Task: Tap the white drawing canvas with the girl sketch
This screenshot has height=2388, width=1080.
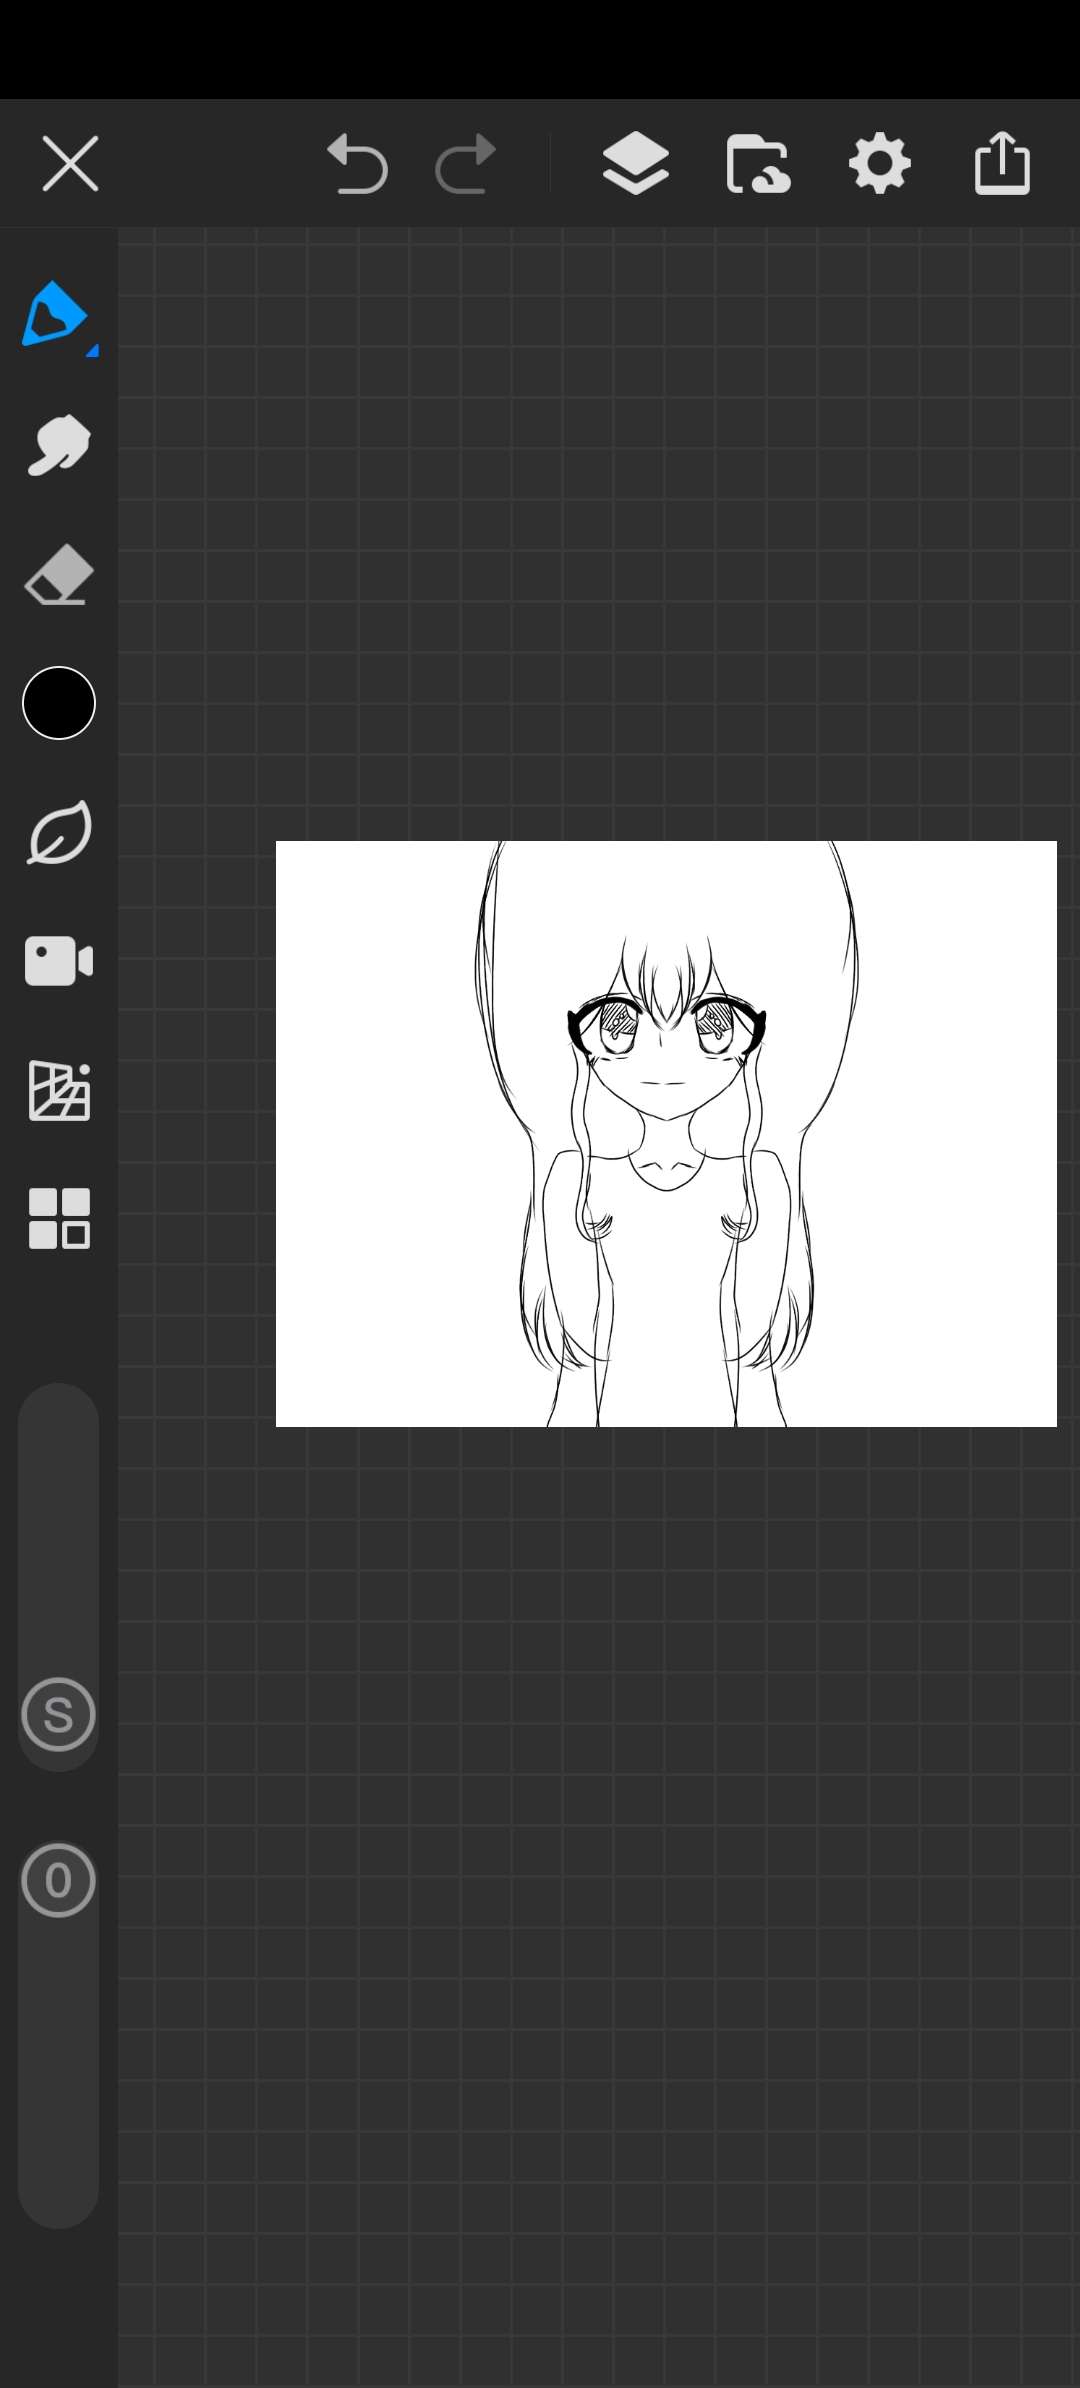Action: pos(666,1134)
